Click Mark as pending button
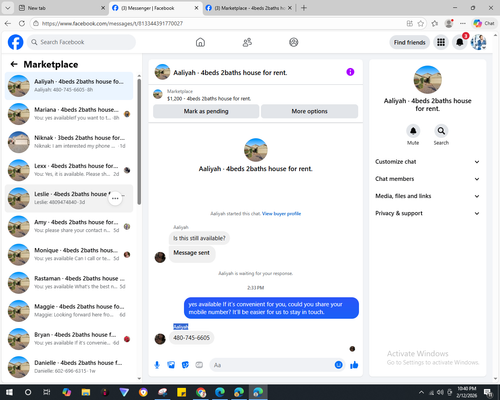The width and height of the screenshot is (500, 400). click(206, 111)
